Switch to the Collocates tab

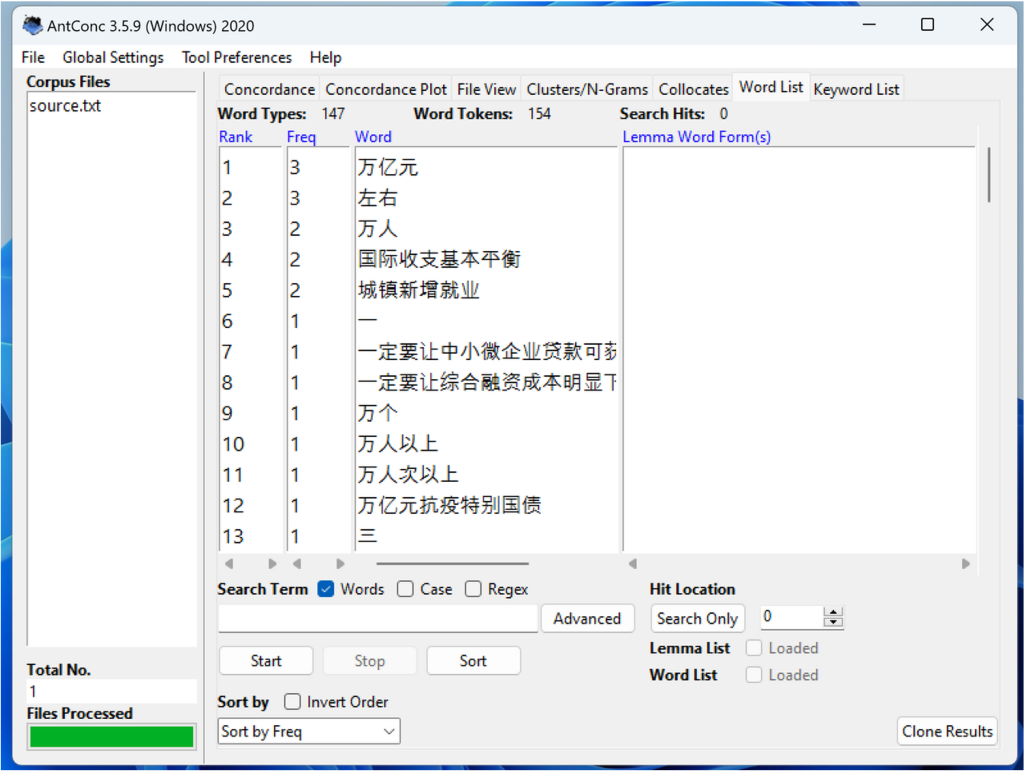click(693, 89)
